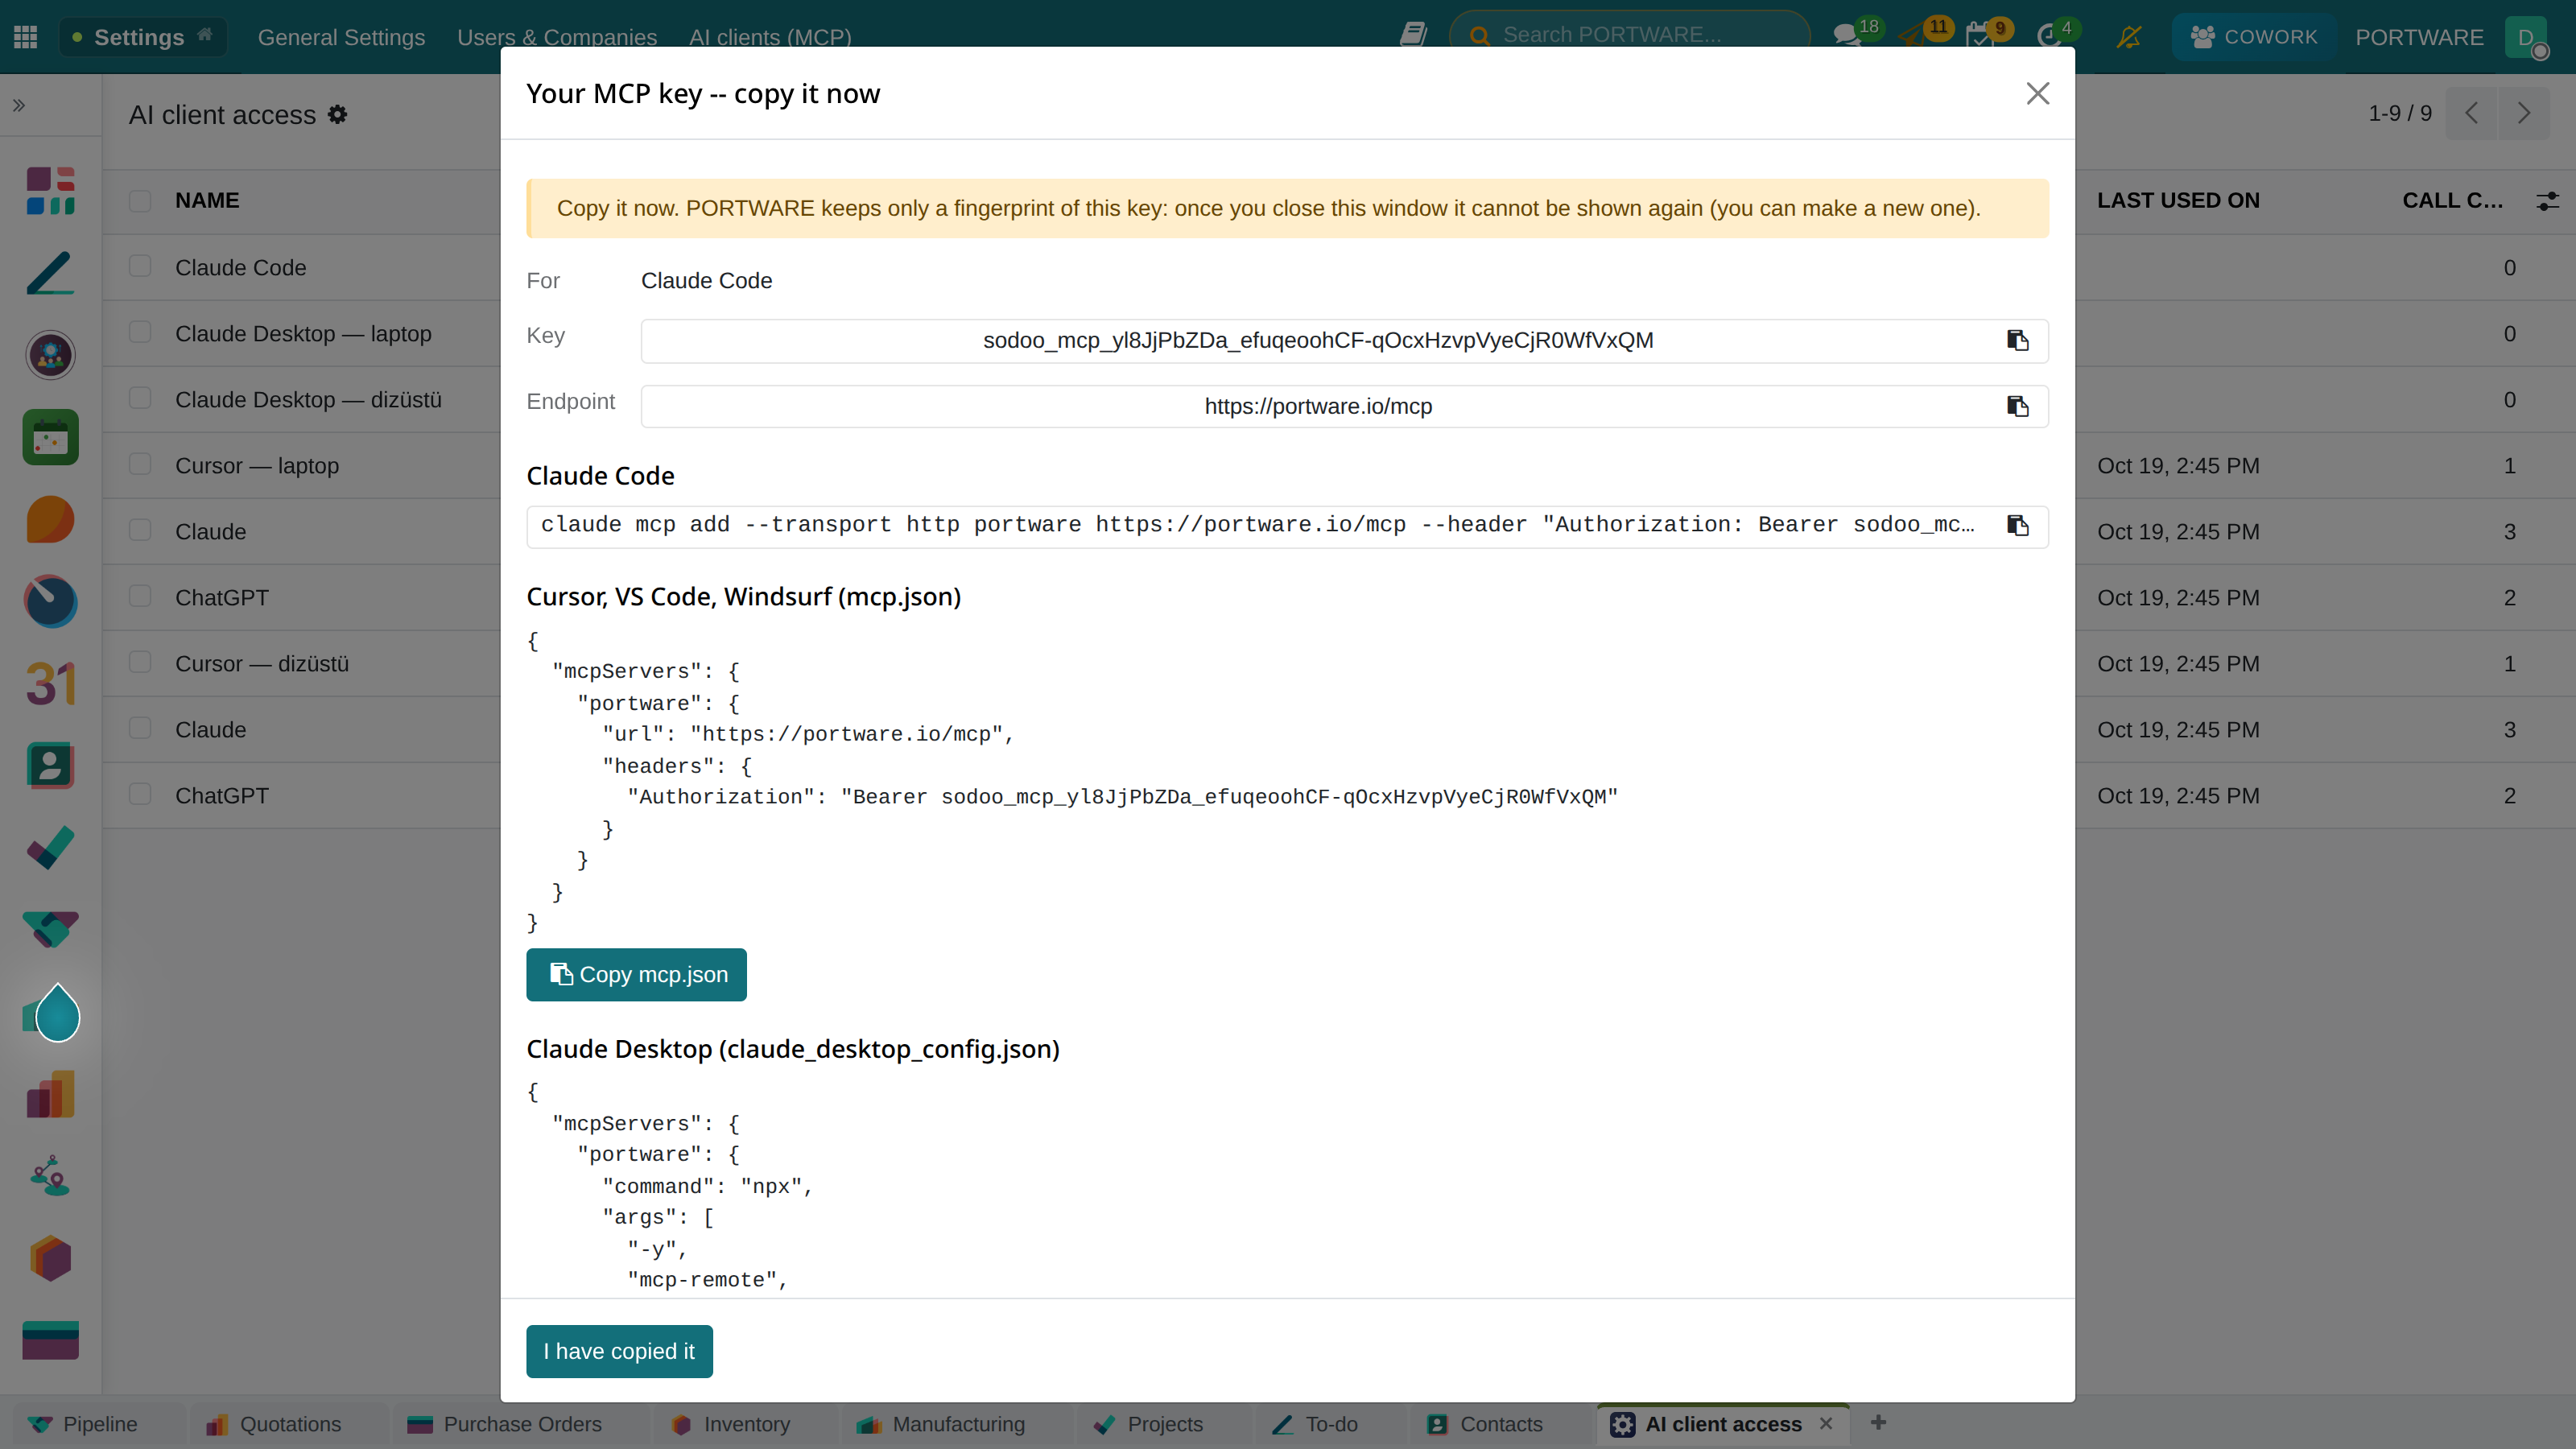Open the AI client access gear menu
Image resolution: width=2576 pixels, height=1449 pixels.
338,115
